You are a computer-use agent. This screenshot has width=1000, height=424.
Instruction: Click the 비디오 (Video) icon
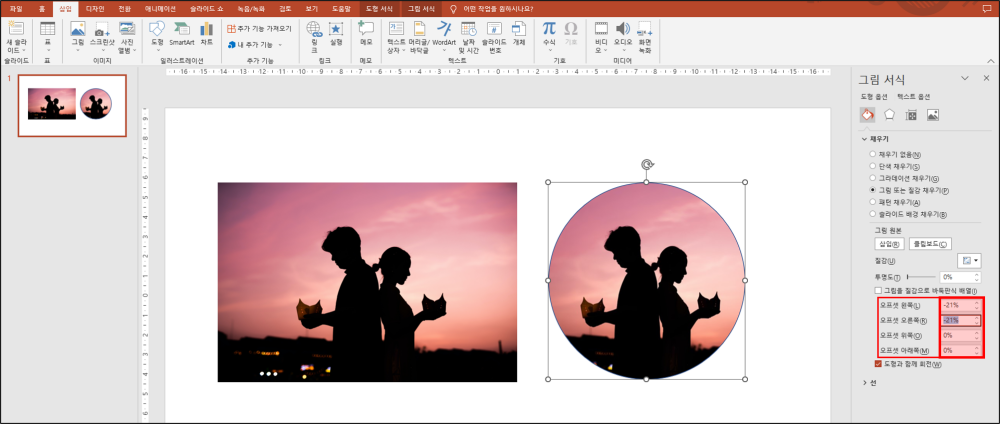[x=601, y=29]
